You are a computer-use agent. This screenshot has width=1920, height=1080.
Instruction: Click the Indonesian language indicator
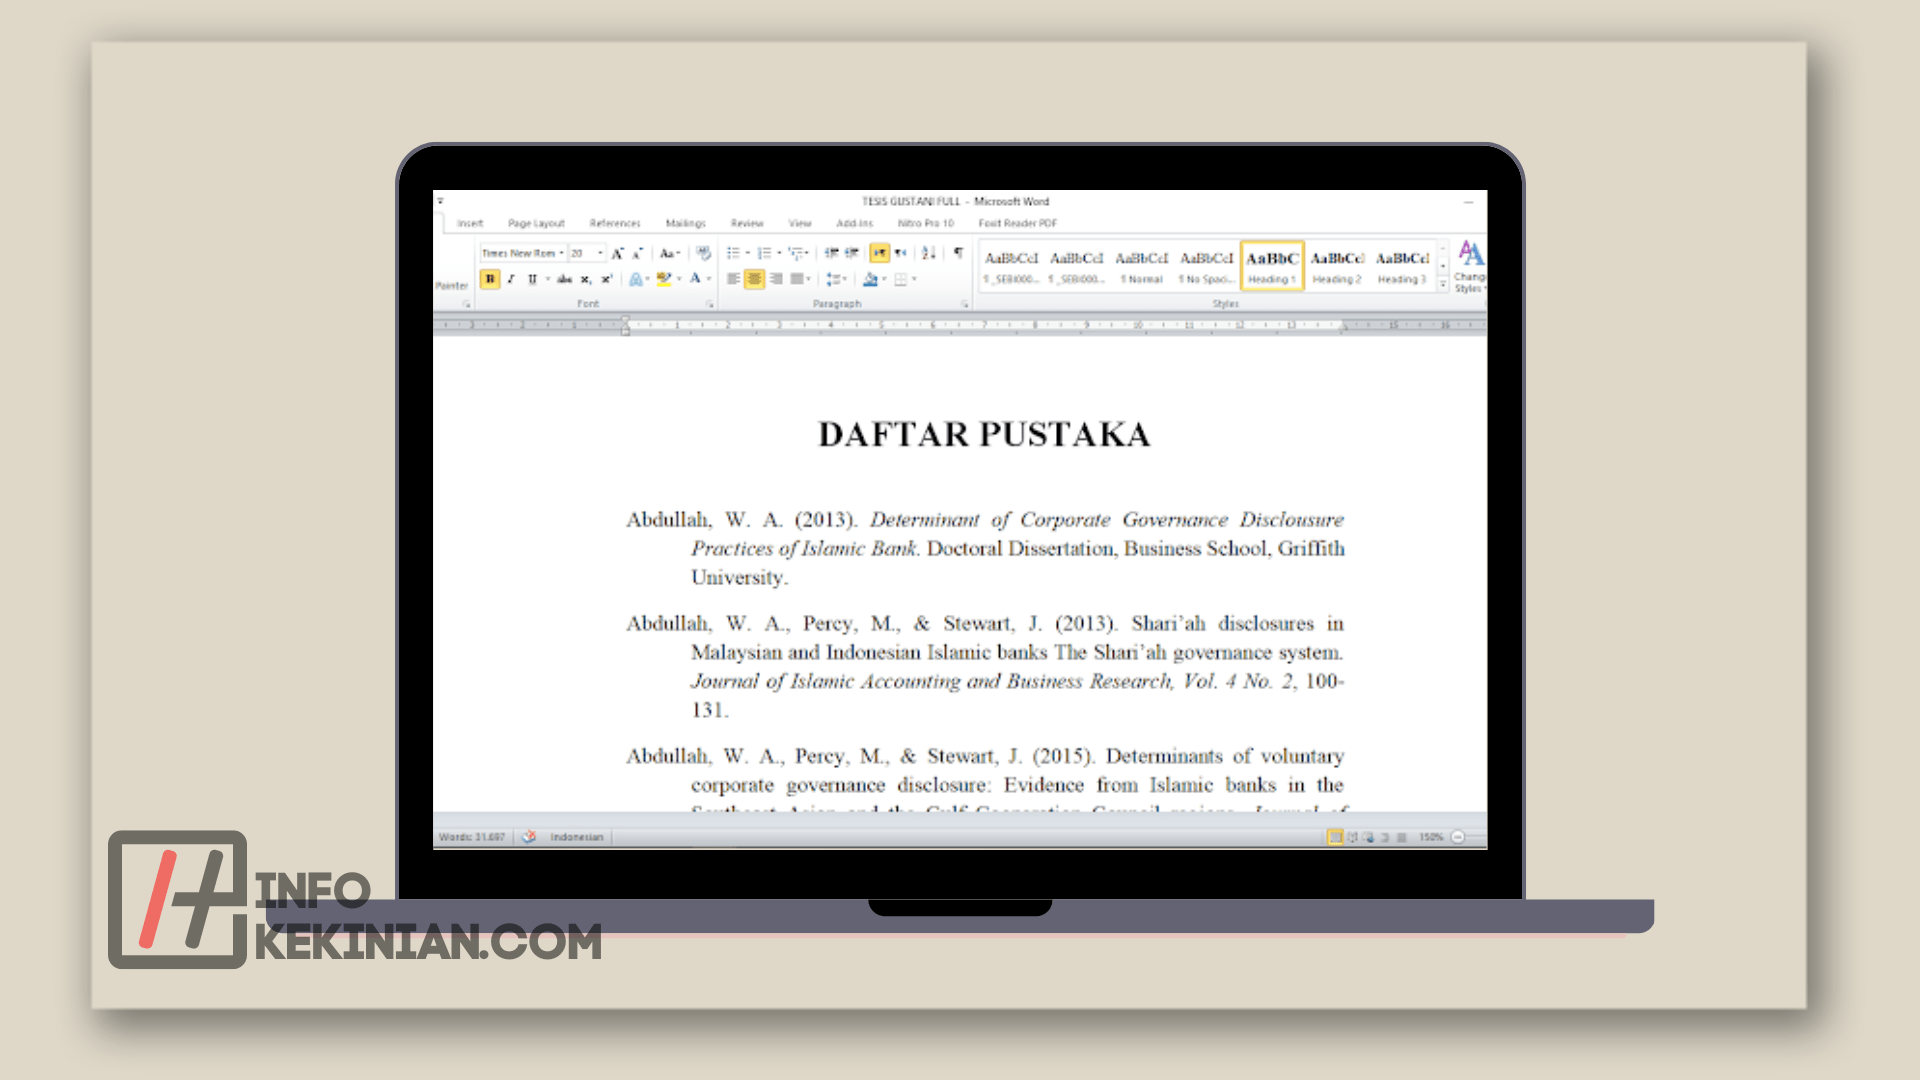pos(577,837)
